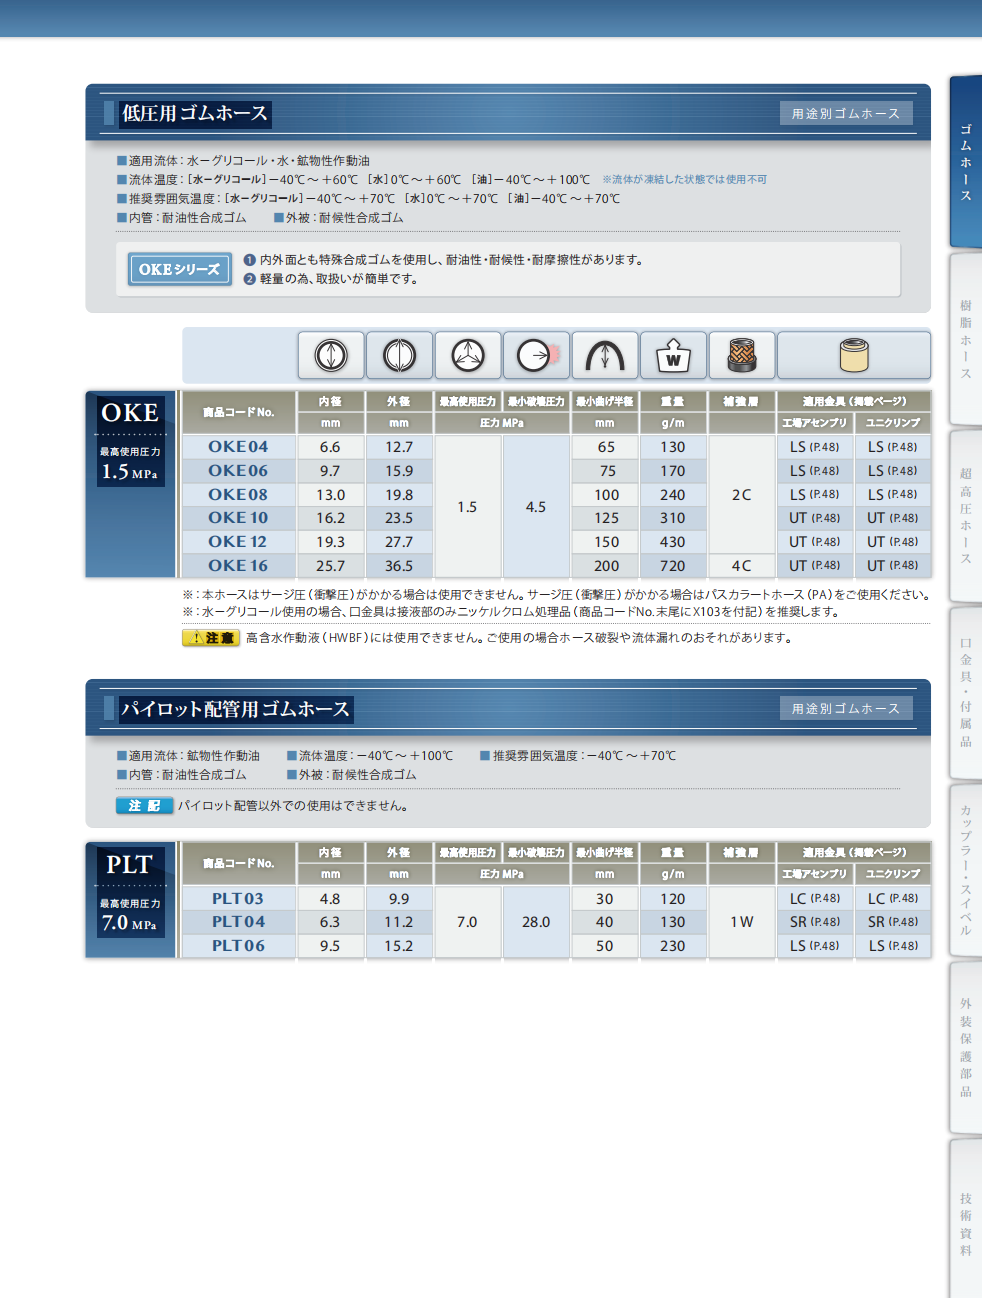Viewport: 982px width, 1298px height.
Task: Switch to the 樹脂ホース side tab
Action: [x=966, y=339]
